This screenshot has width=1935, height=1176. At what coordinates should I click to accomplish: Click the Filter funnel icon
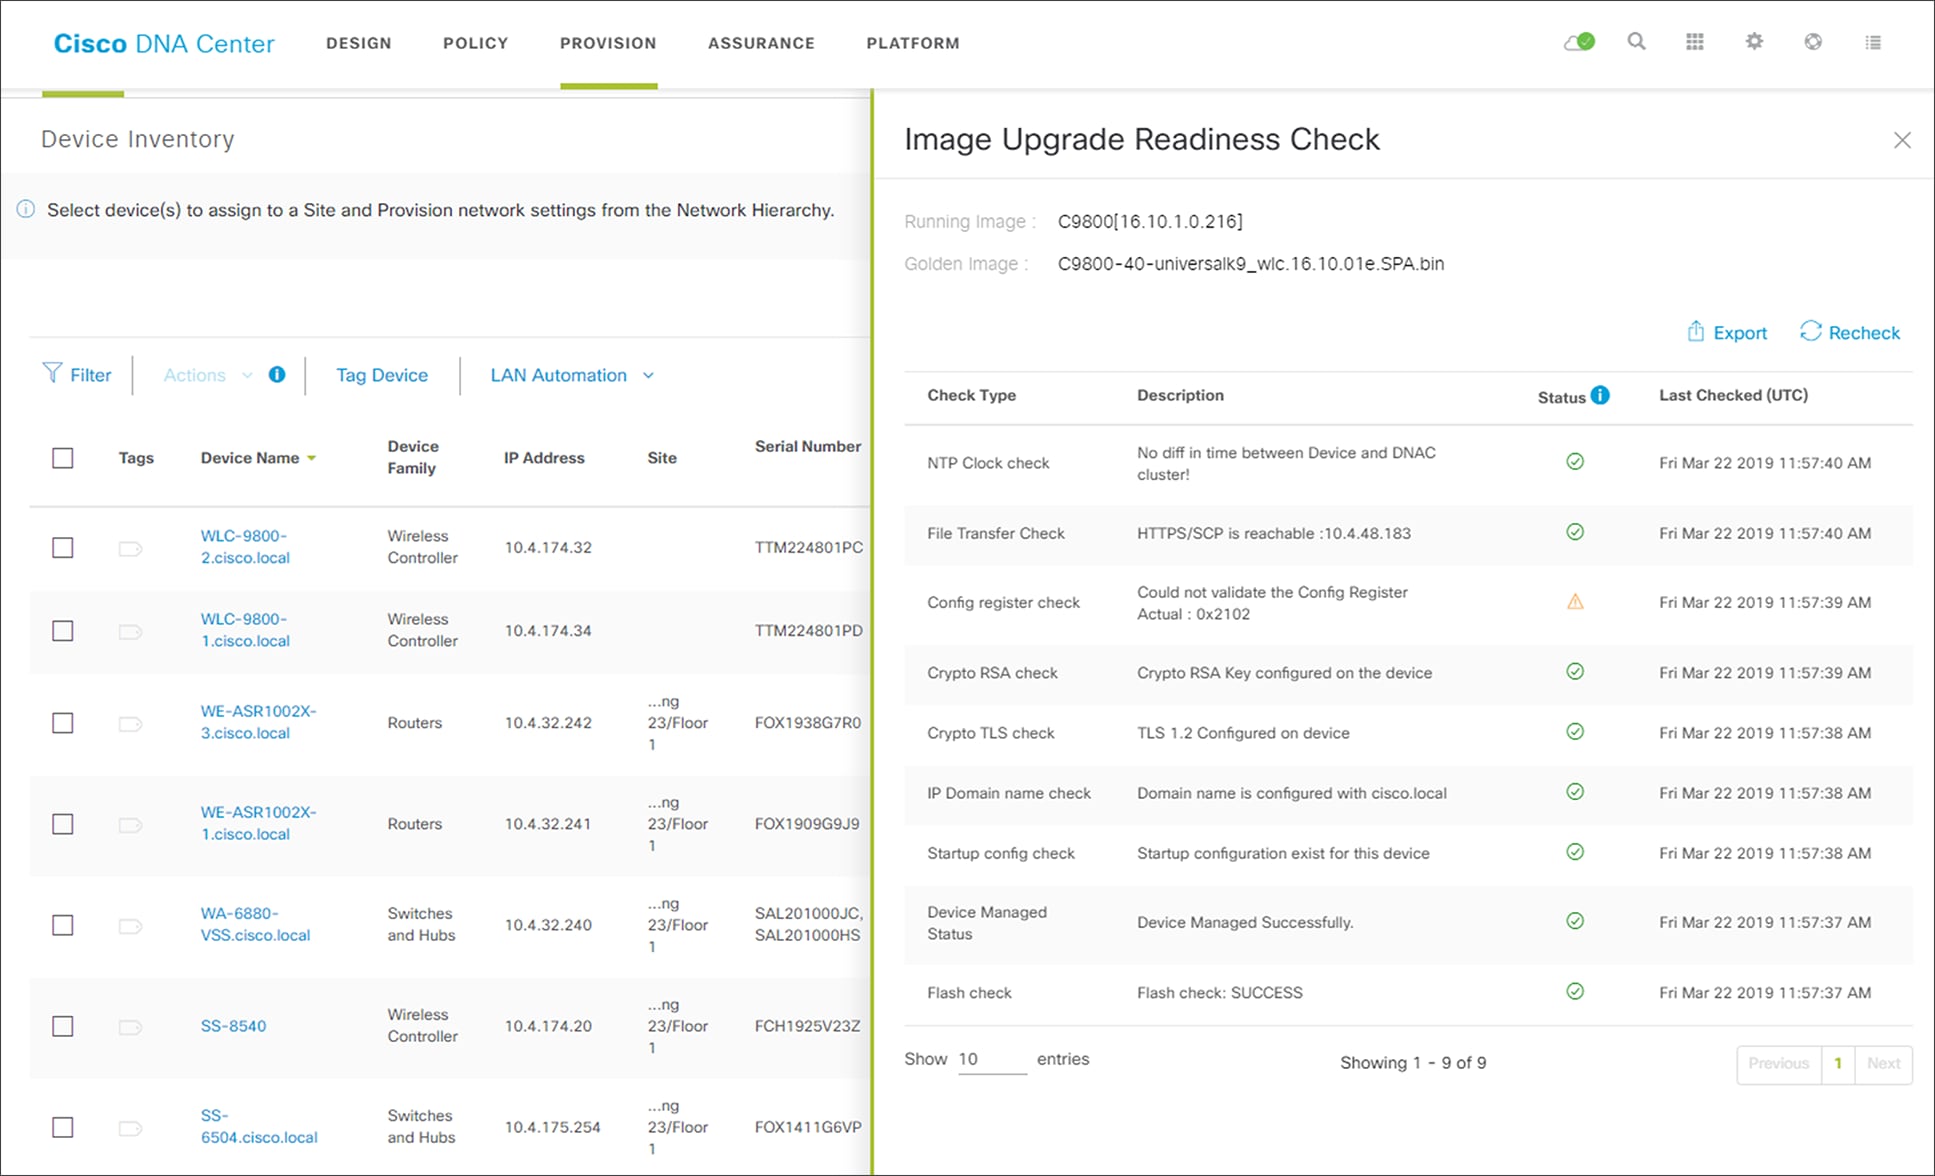click(x=52, y=373)
